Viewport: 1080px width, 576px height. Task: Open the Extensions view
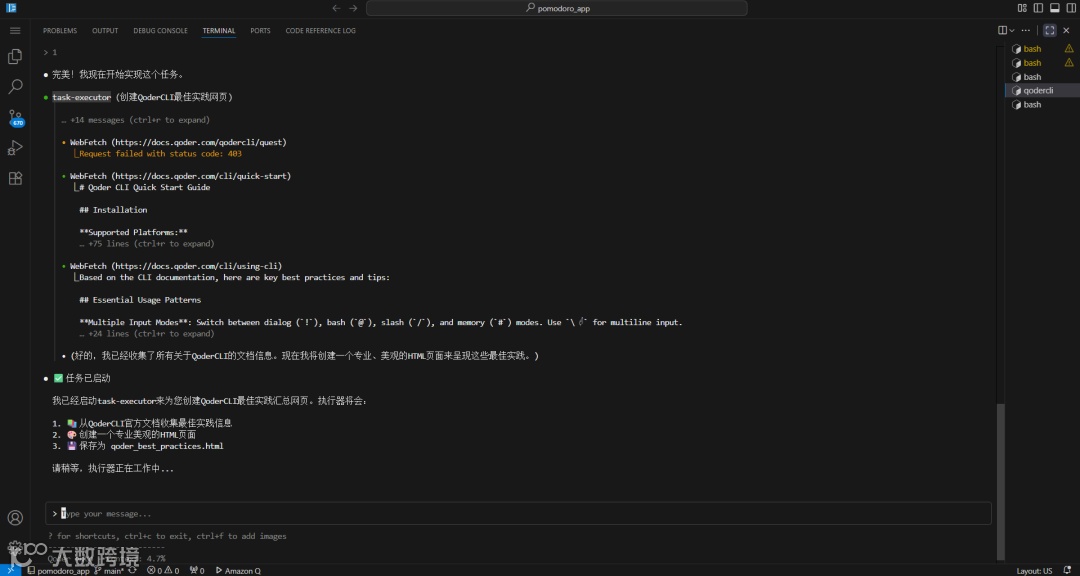click(14, 178)
